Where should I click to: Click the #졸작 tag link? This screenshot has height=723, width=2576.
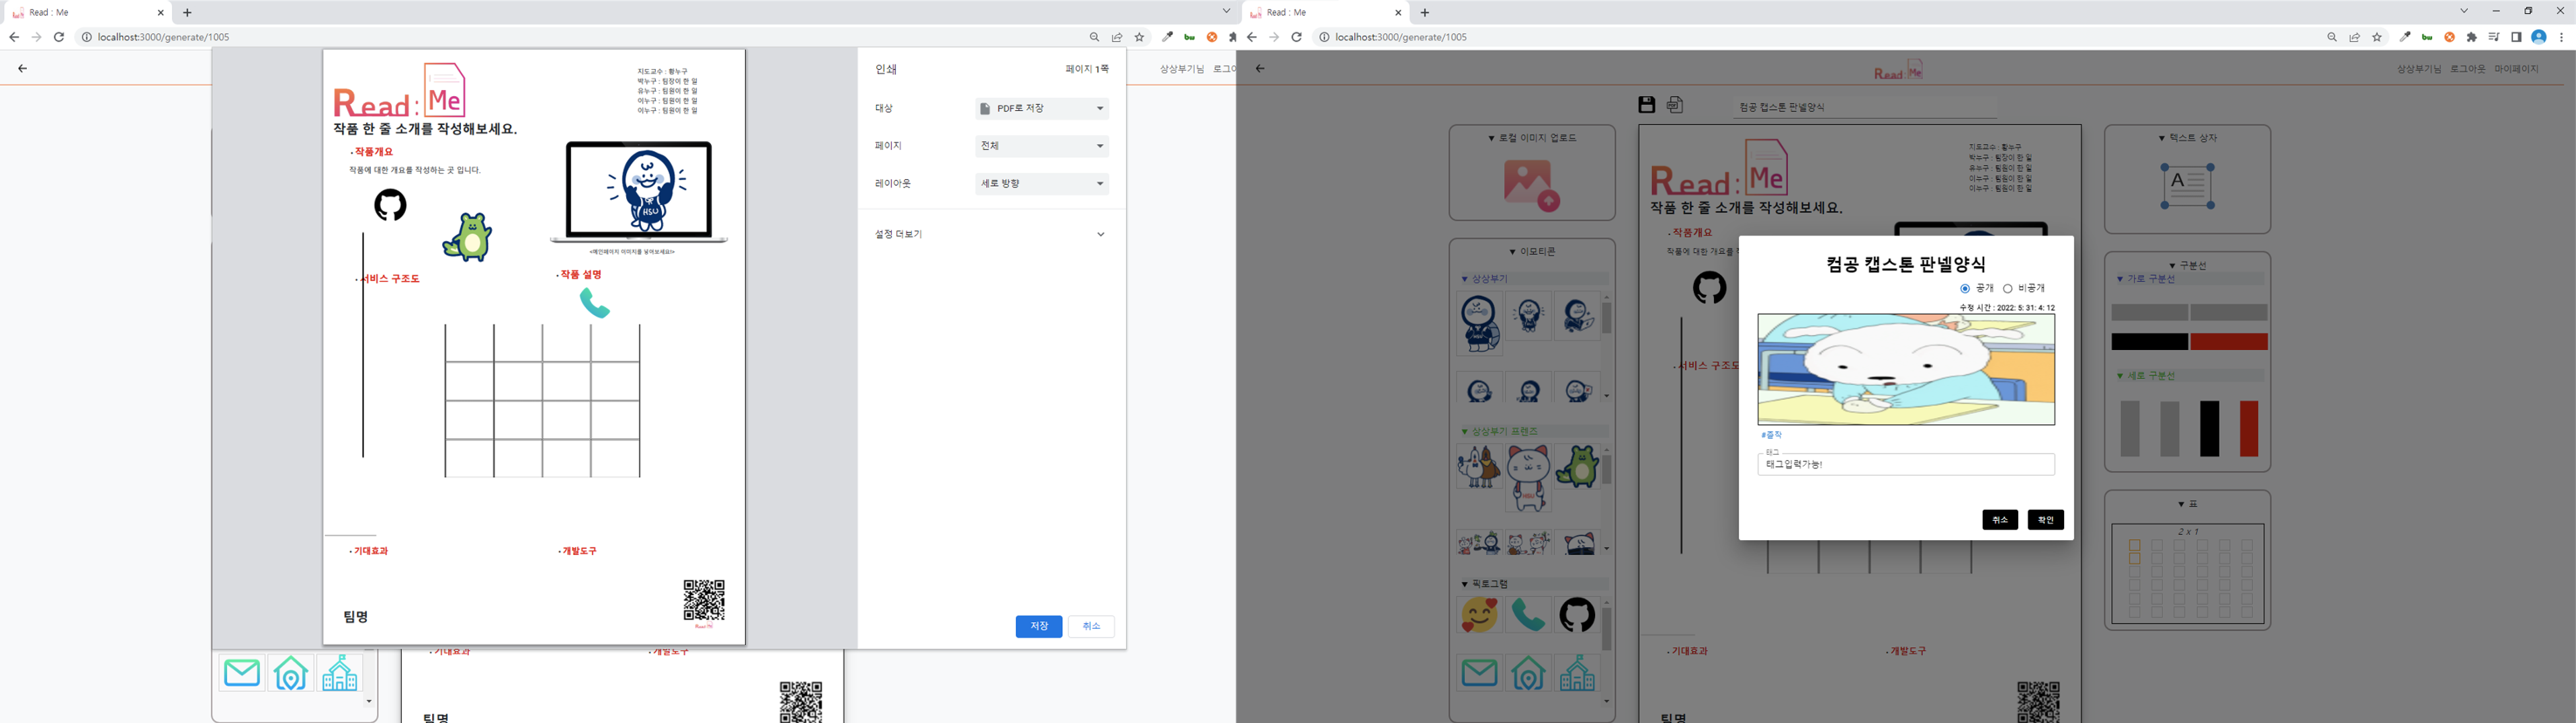[1771, 435]
